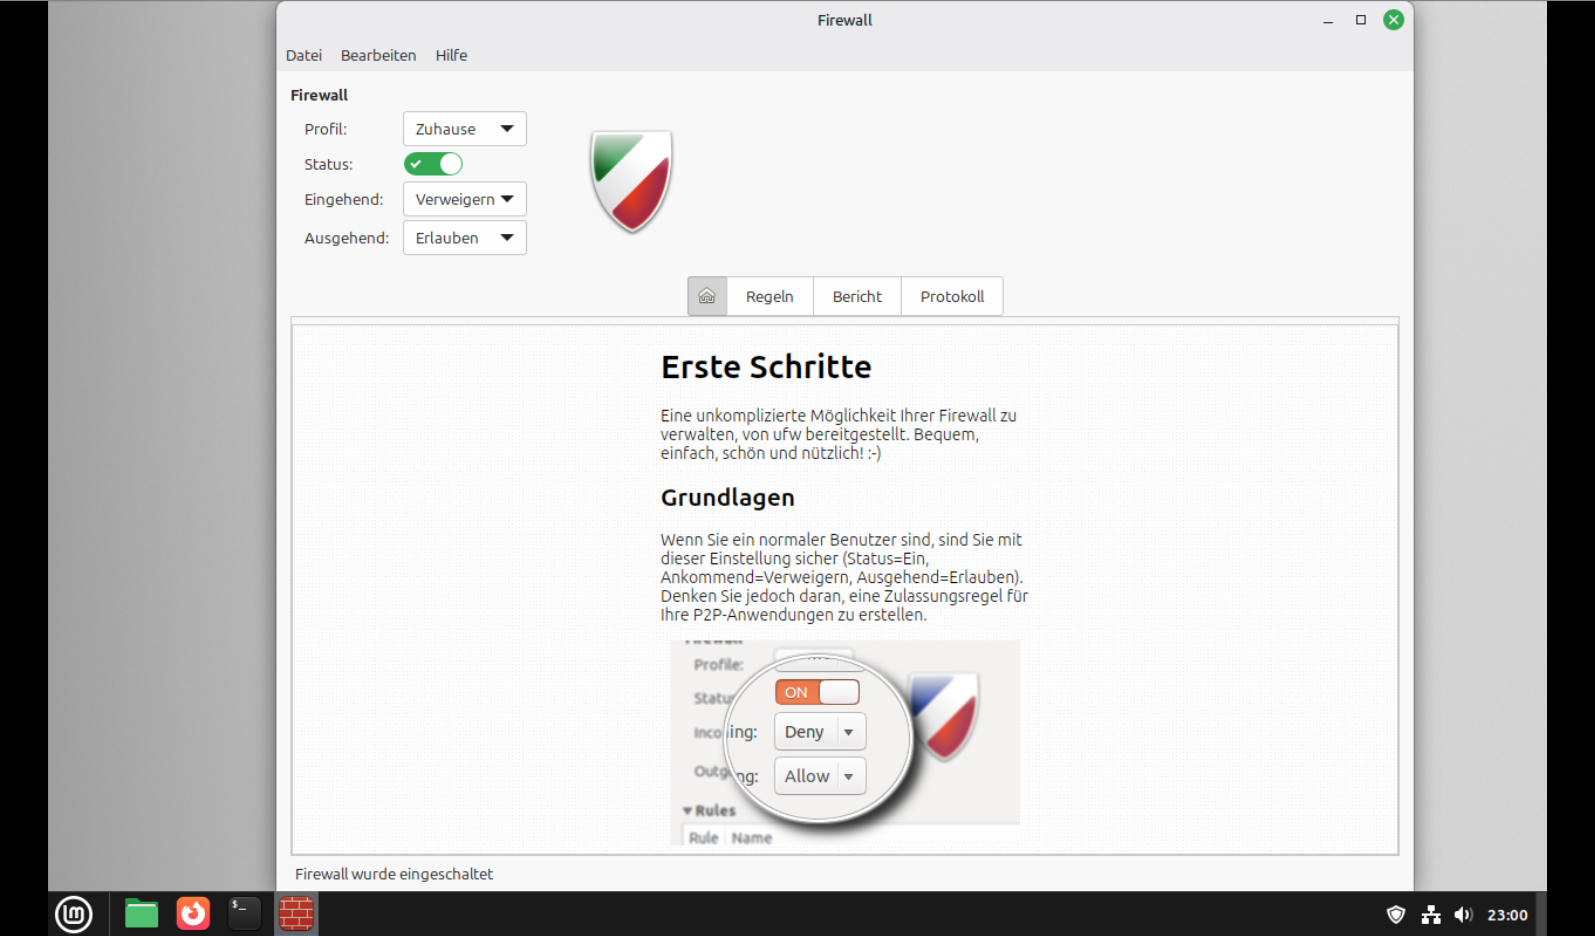Open the home tab icon
This screenshot has width=1595, height=936.
(707, 296)
